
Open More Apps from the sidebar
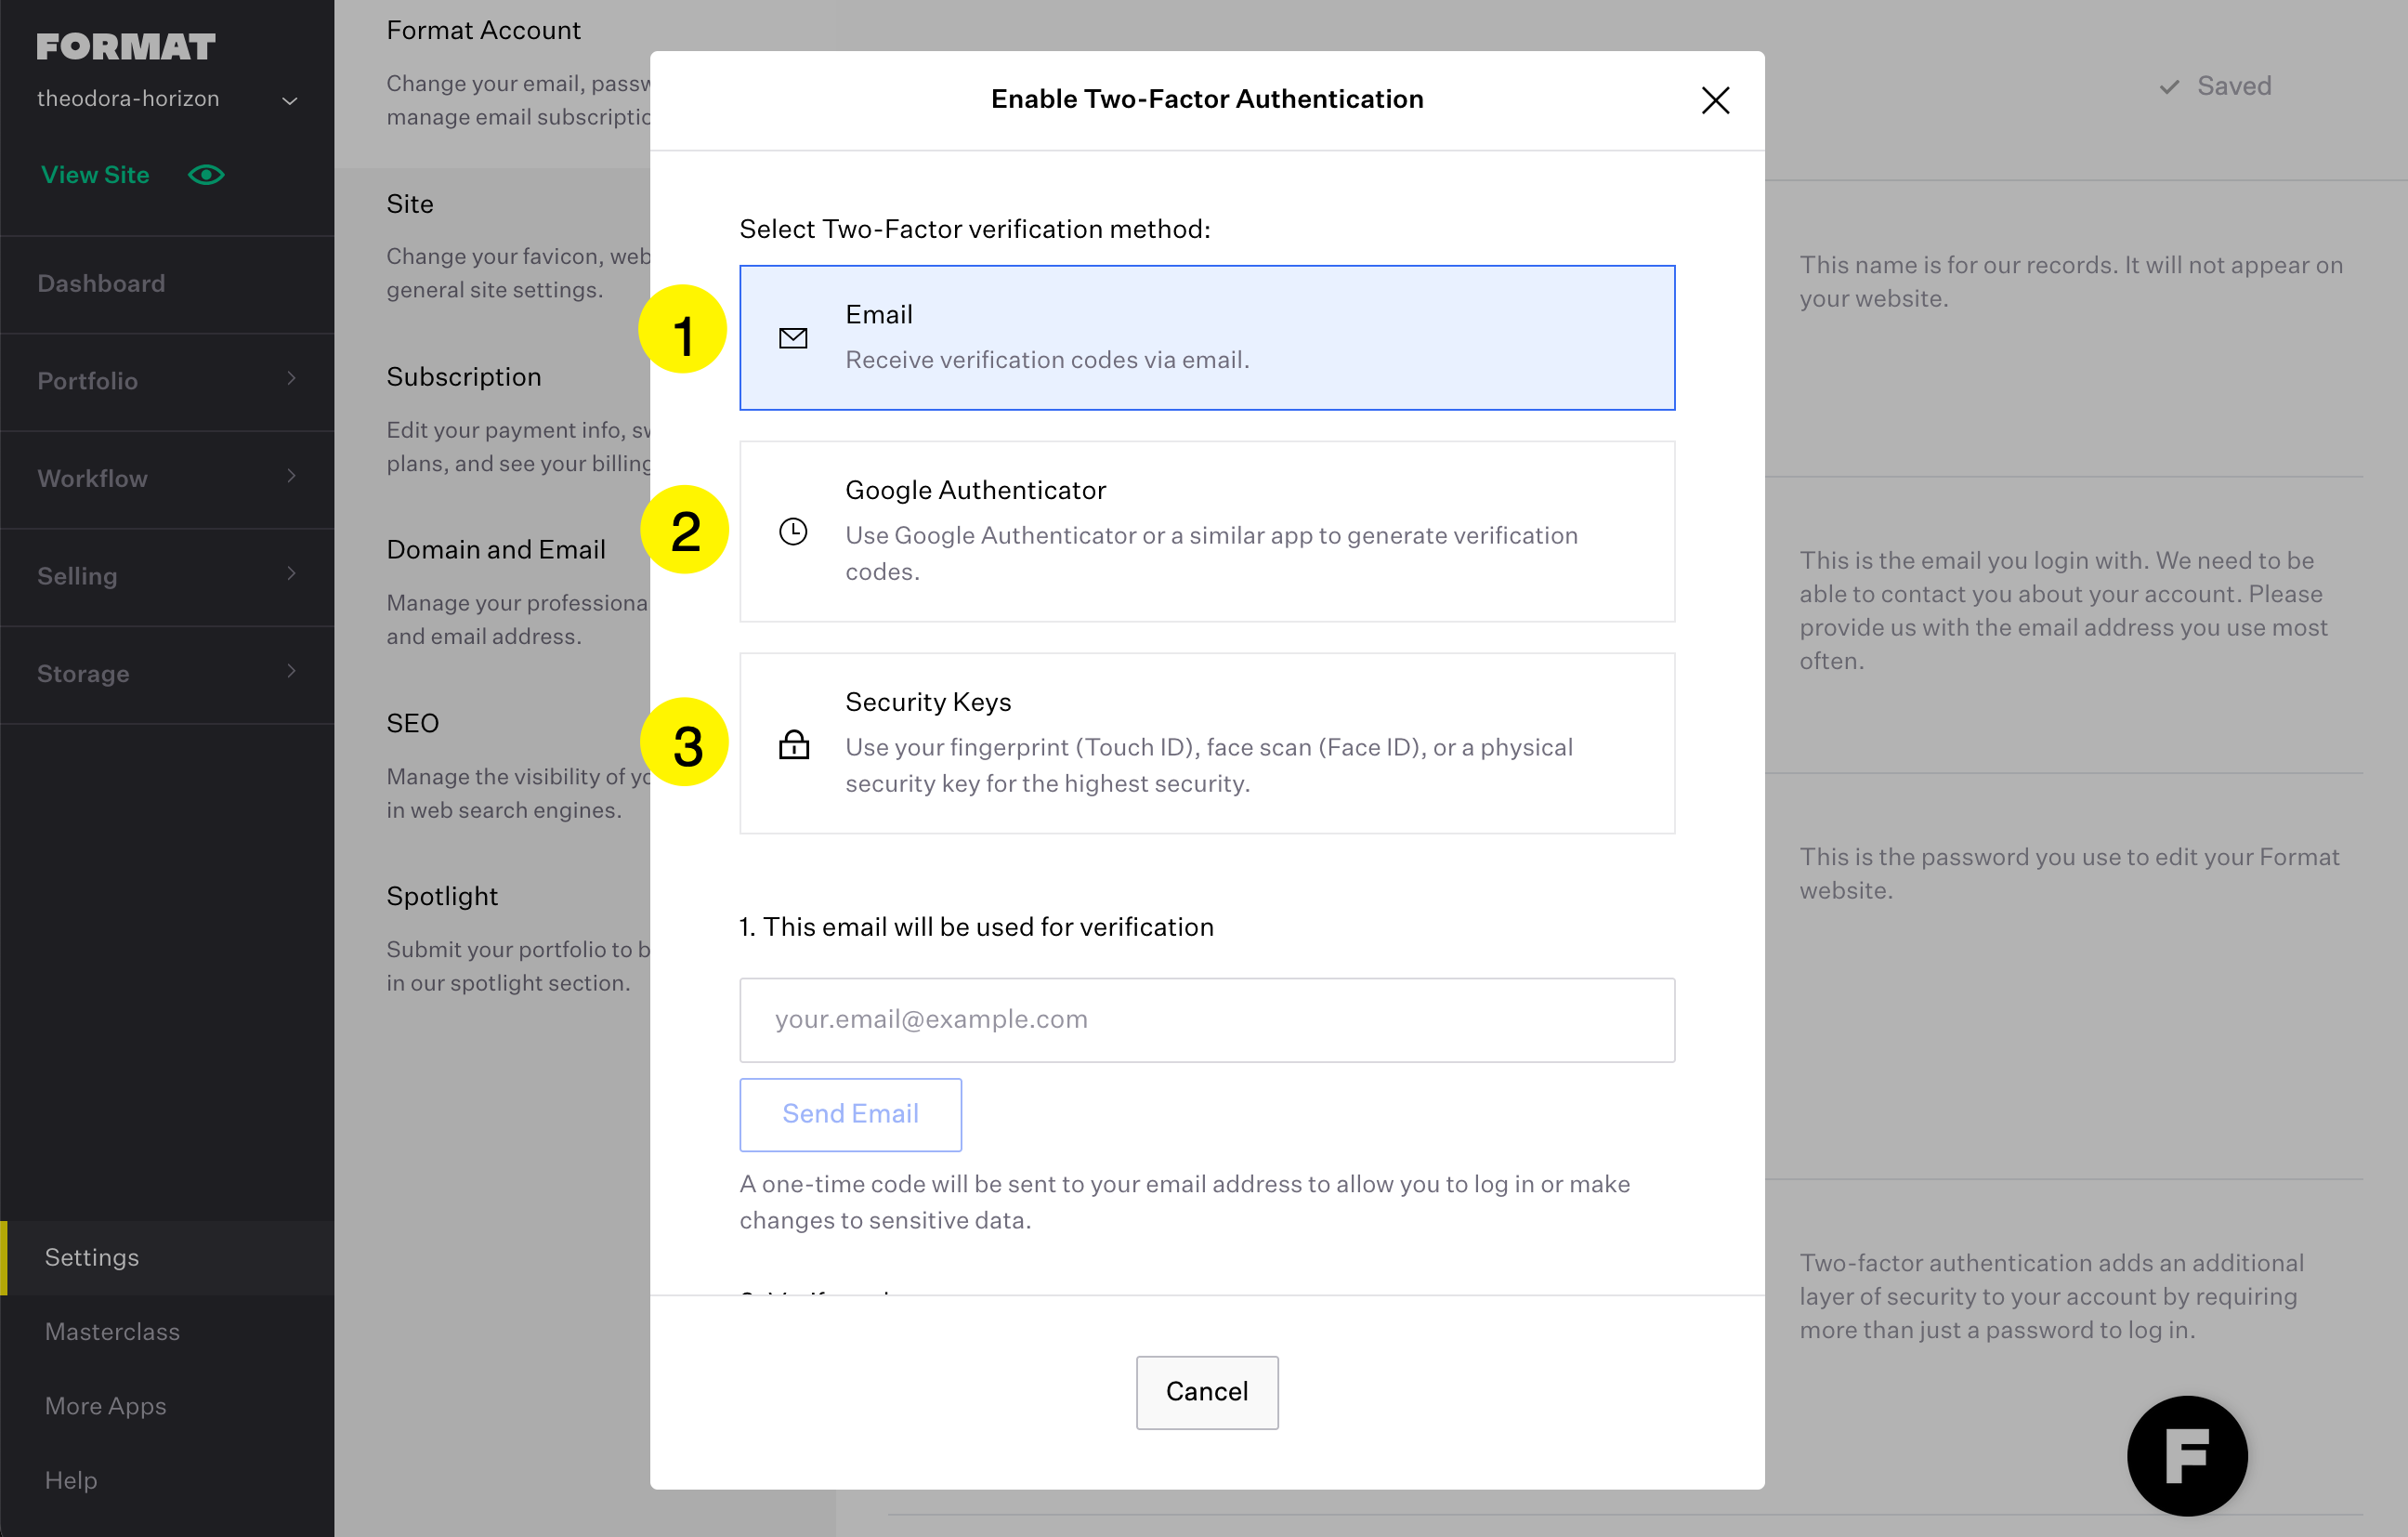(x=104, y=1405)
